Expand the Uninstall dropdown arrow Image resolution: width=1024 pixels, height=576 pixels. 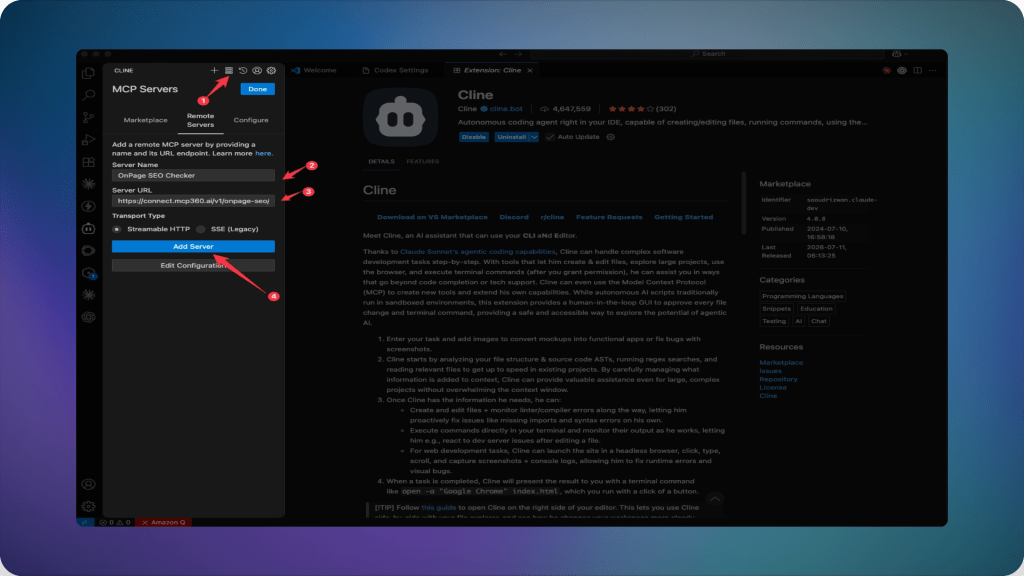[534, 137]
